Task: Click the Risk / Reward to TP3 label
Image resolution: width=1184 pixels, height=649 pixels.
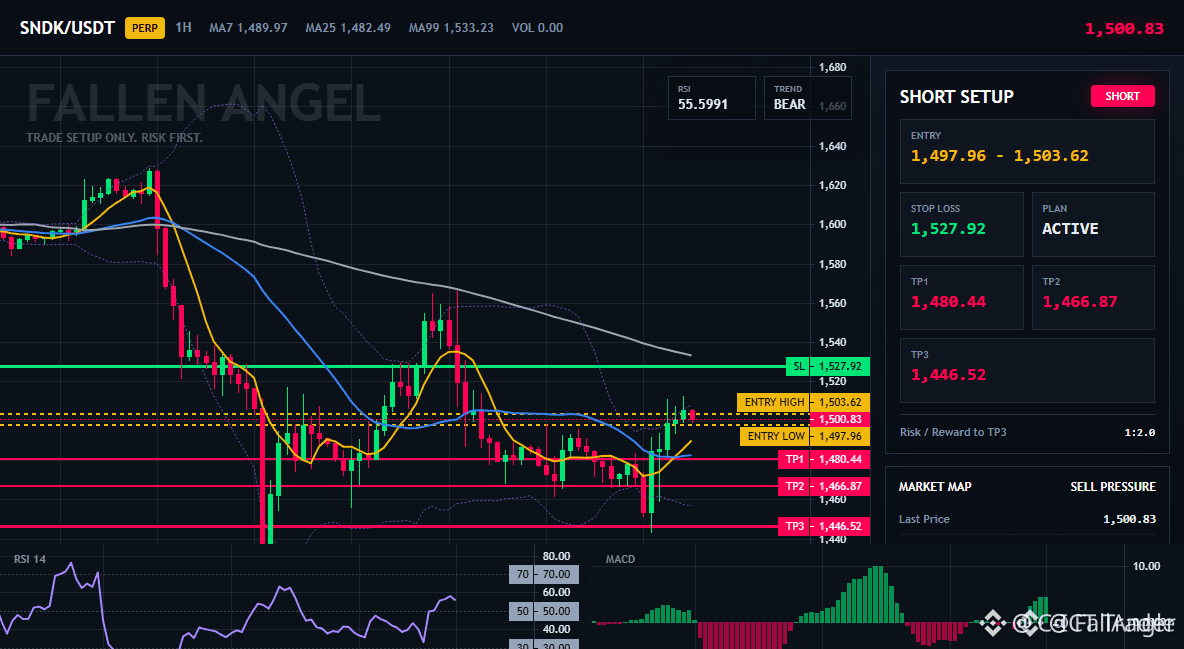Action: tap(953, 432)
